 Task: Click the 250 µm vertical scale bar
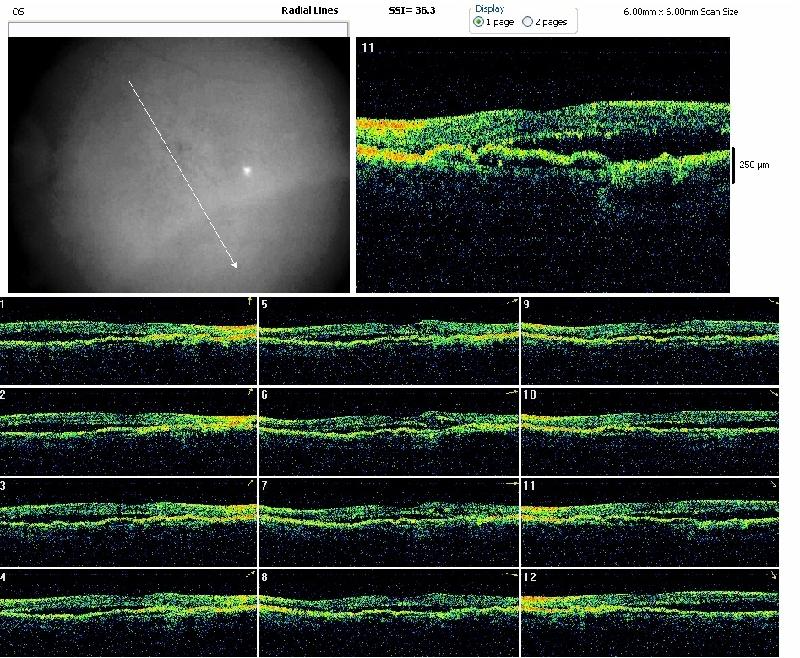pyautogui.click(x=733, y=165)
